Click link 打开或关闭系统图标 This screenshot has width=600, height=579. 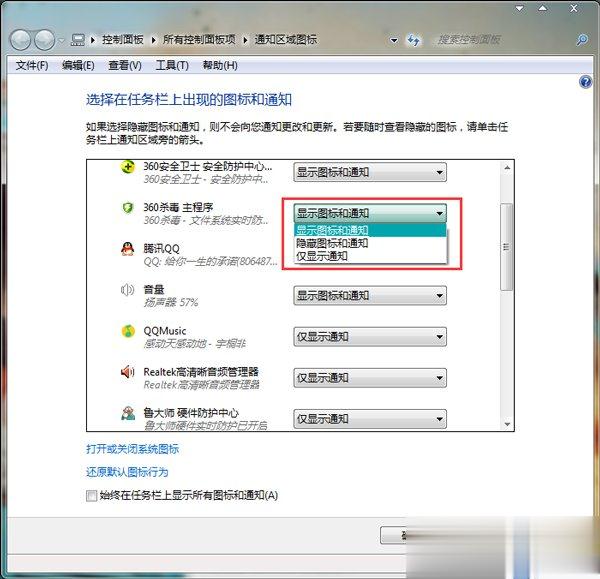click(133, 449)
